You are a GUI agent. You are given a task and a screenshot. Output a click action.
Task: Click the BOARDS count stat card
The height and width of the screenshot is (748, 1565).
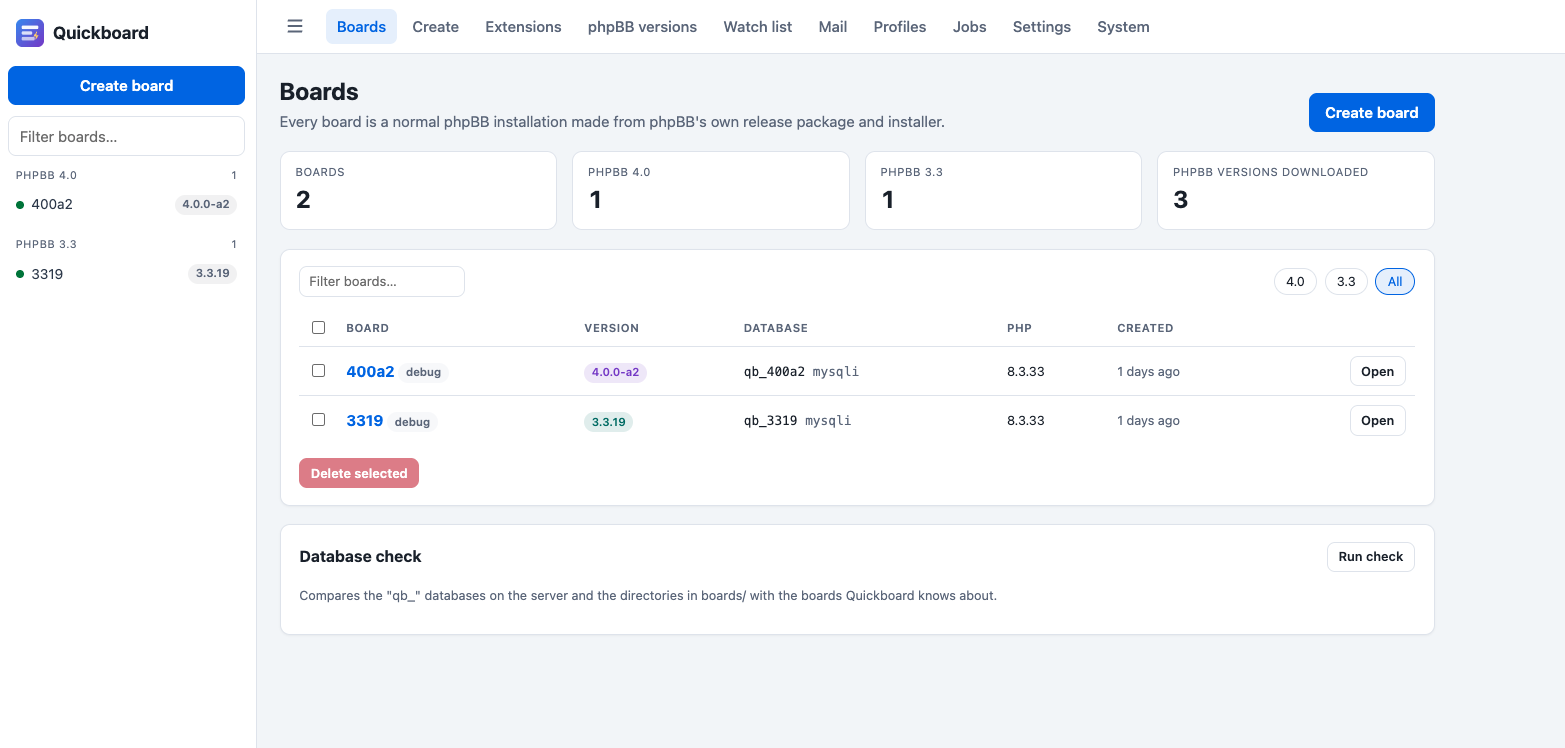click(418, 190)
